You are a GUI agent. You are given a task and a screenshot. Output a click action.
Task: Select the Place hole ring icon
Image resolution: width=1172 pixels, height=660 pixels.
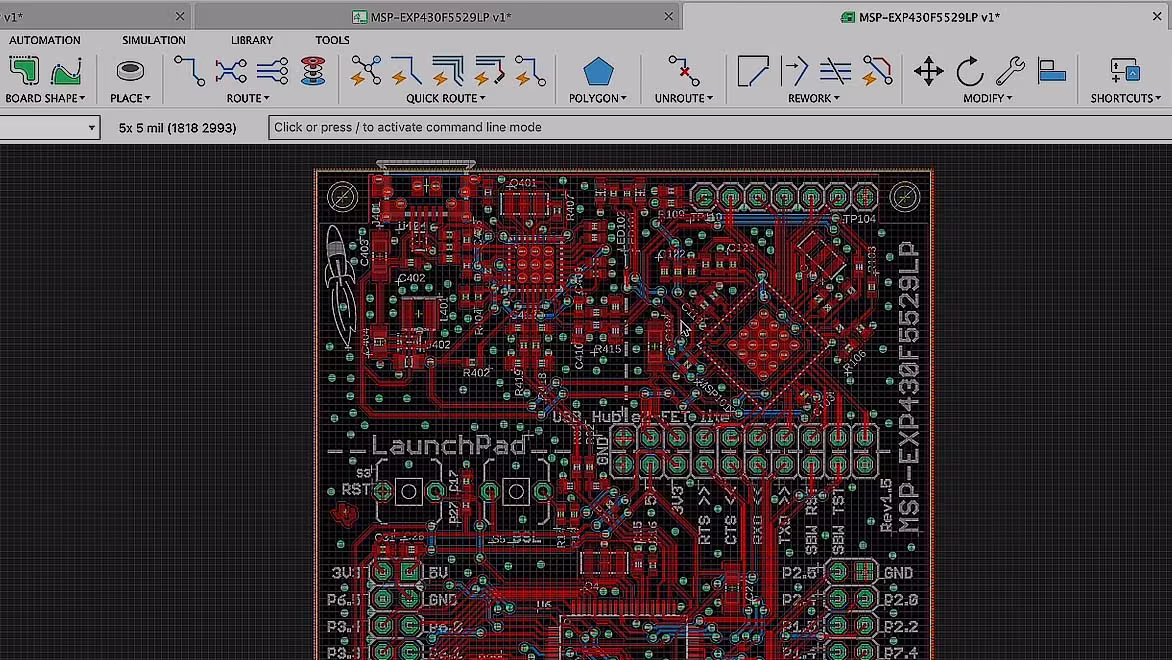[130, 71]
